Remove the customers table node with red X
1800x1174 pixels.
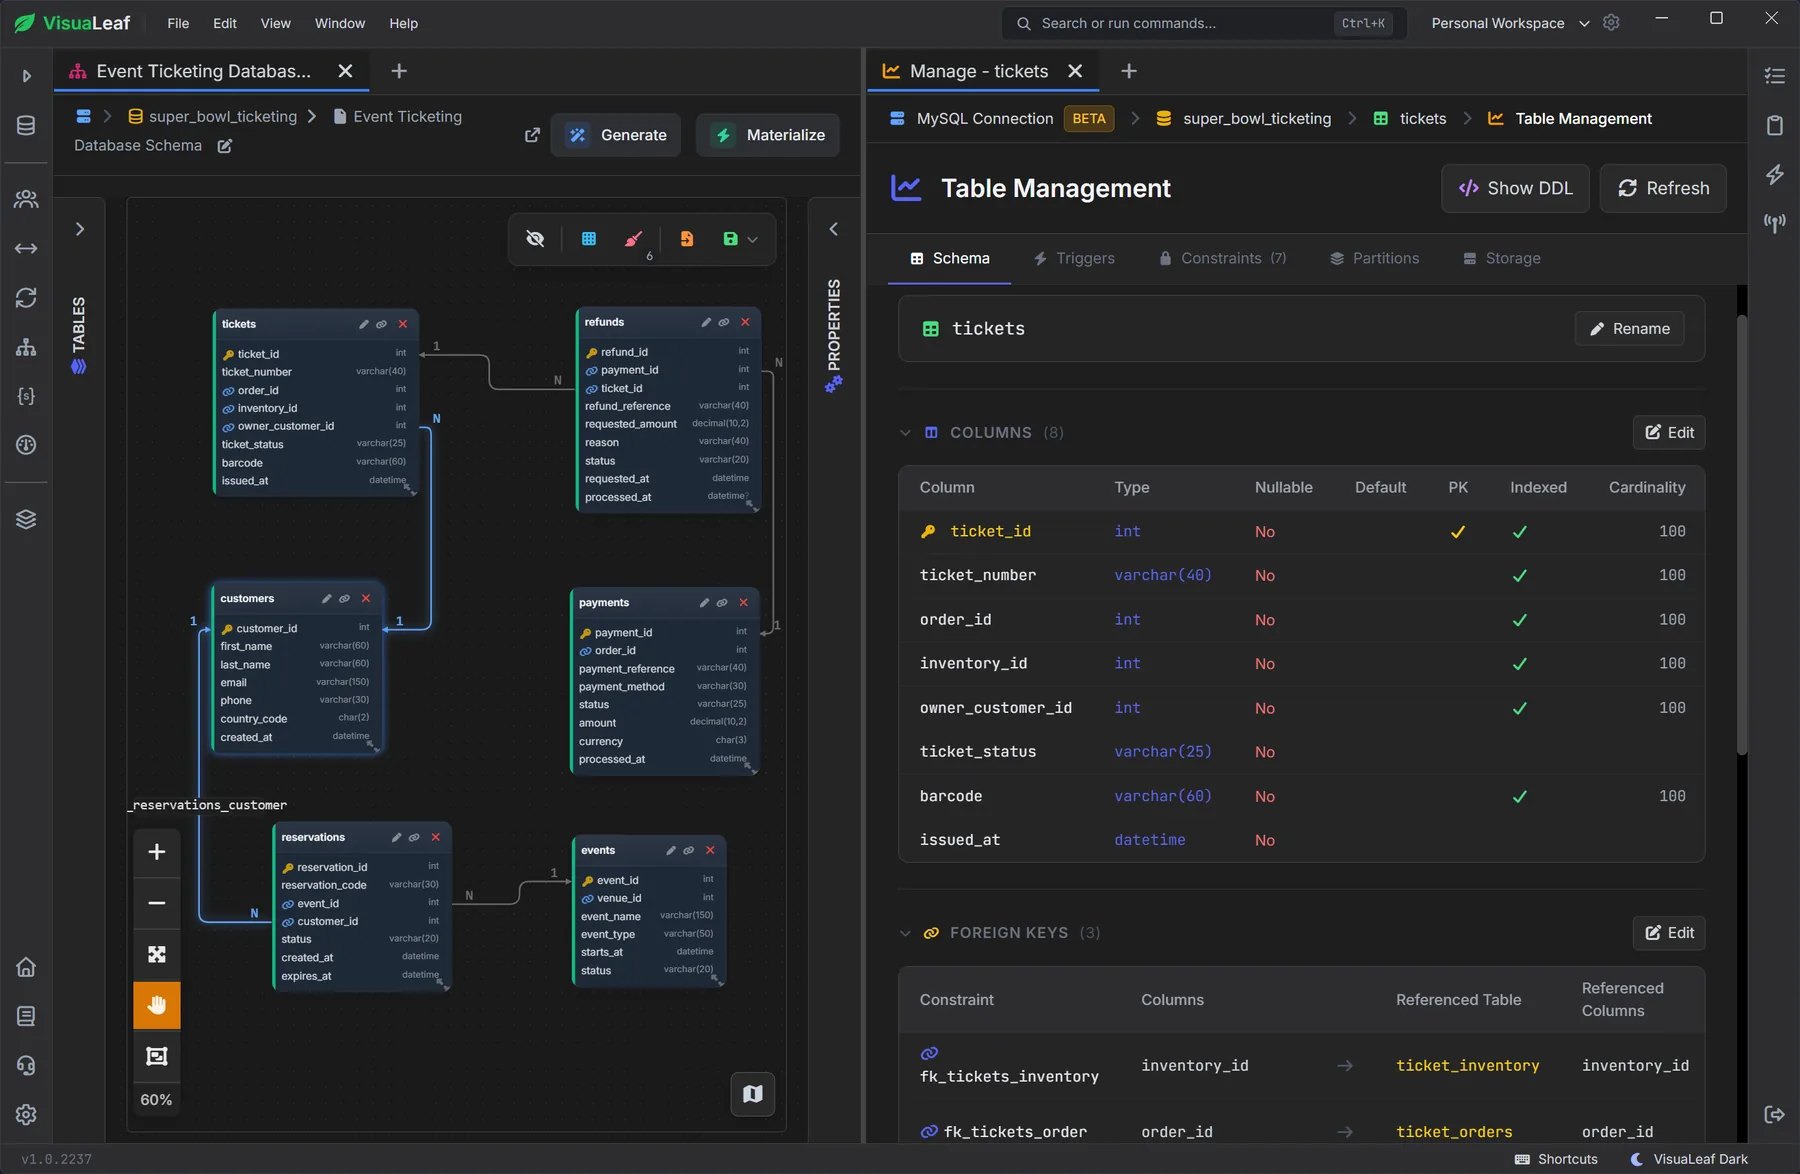(x=366, y=598)
